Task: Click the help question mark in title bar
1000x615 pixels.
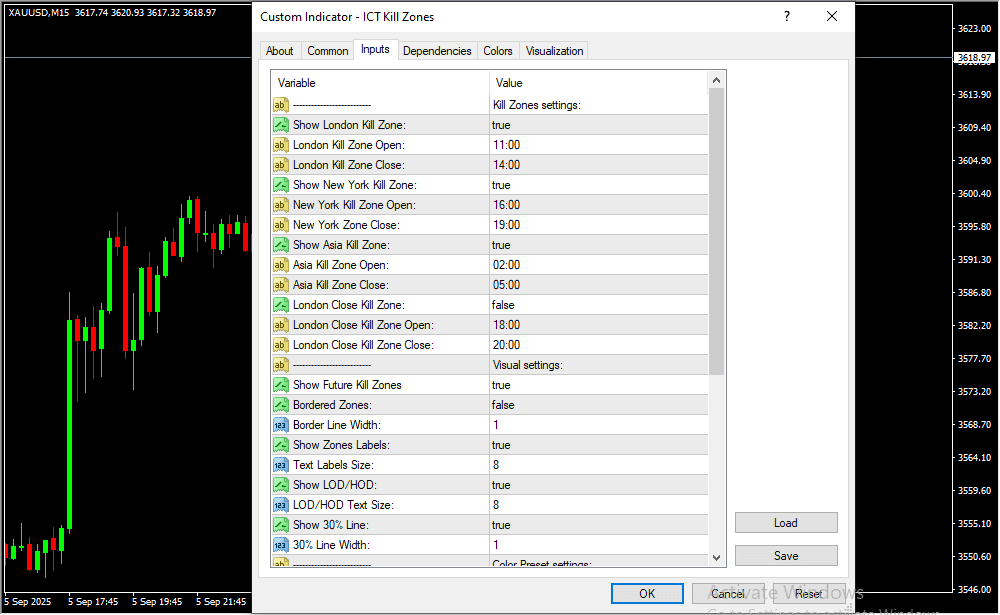Action: tap(787, 17)
